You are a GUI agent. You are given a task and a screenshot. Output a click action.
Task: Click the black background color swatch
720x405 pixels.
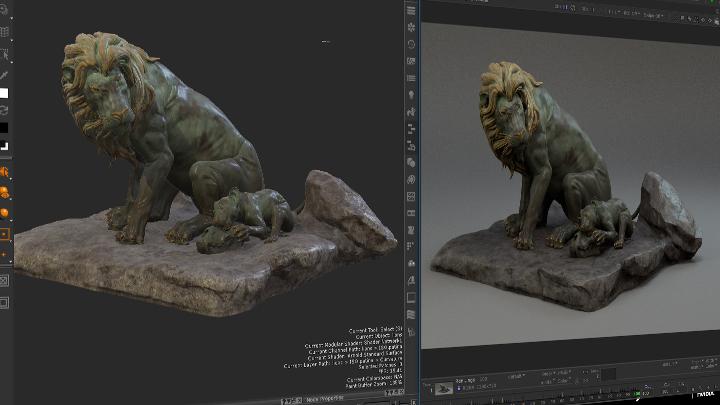(x=5, y=128)
